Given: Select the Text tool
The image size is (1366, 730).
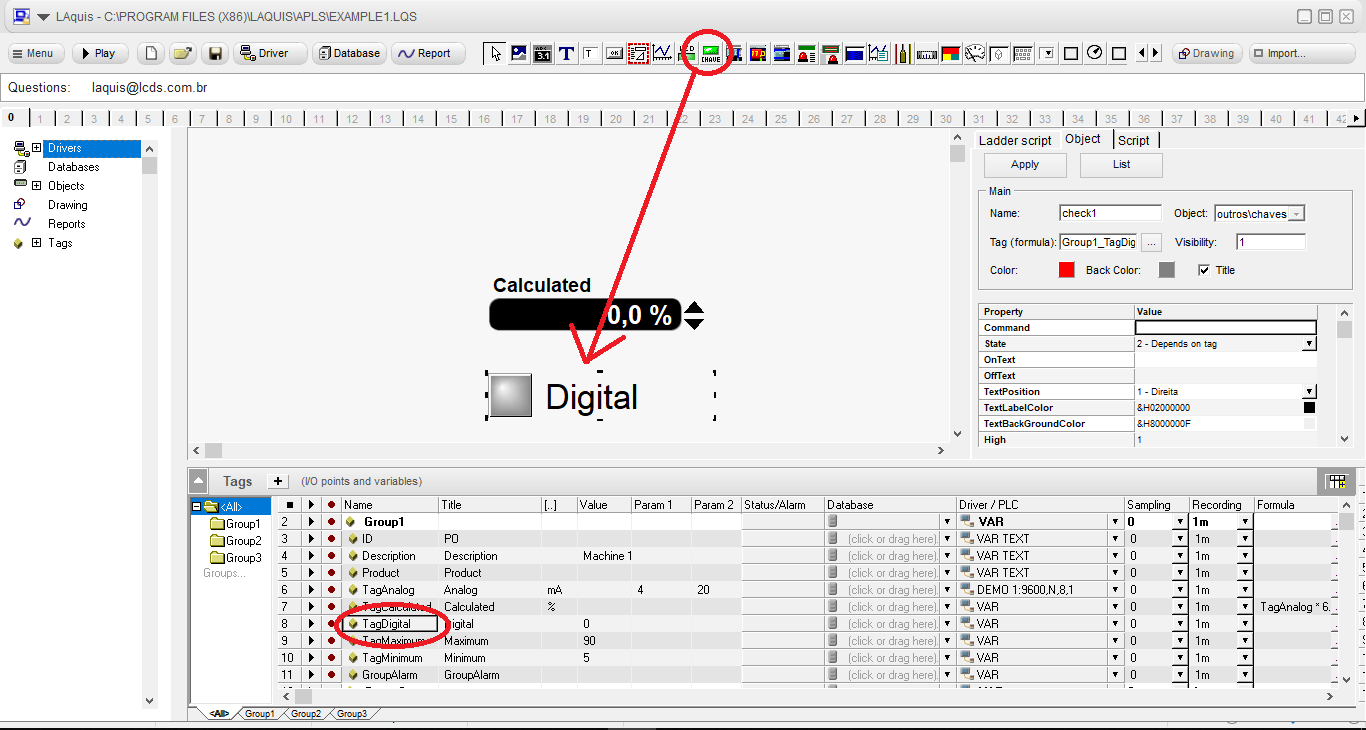Looking at the screenshot, I should pos(566,52).
